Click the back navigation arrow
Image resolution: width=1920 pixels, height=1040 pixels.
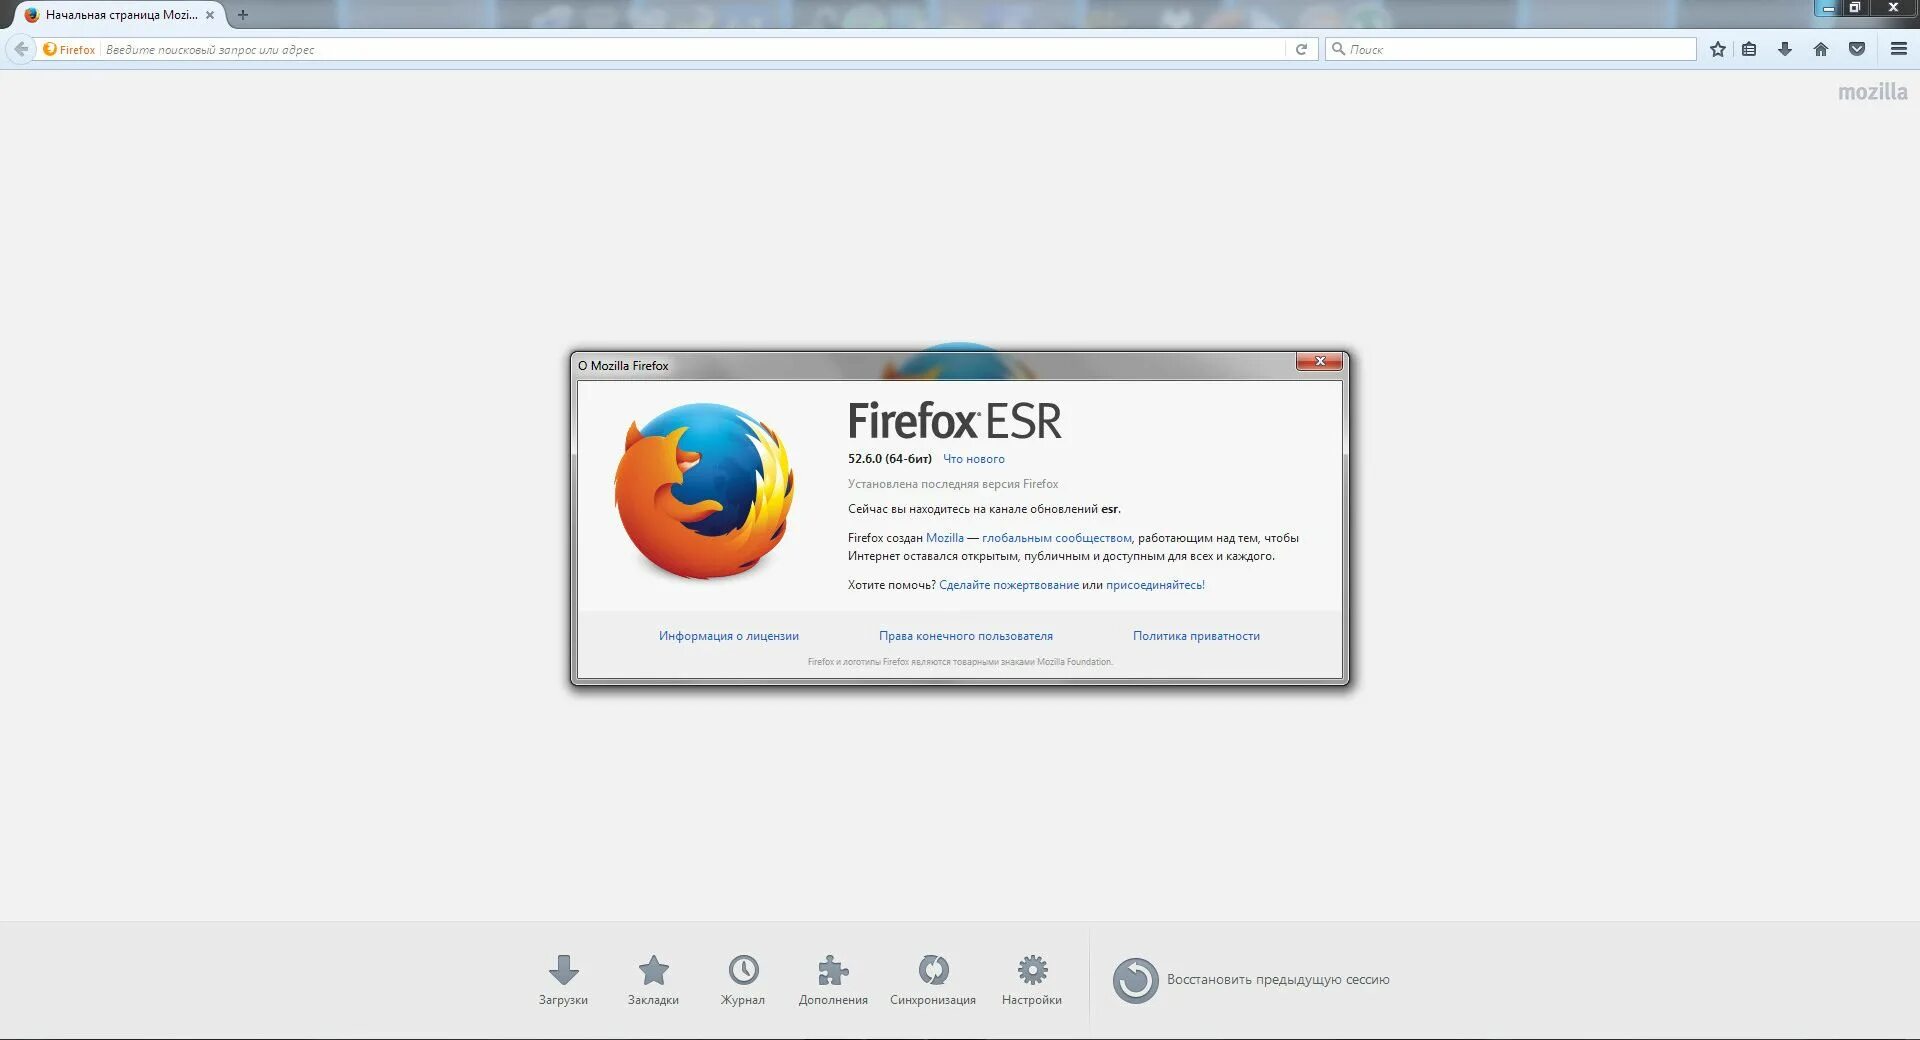(21, 49)
